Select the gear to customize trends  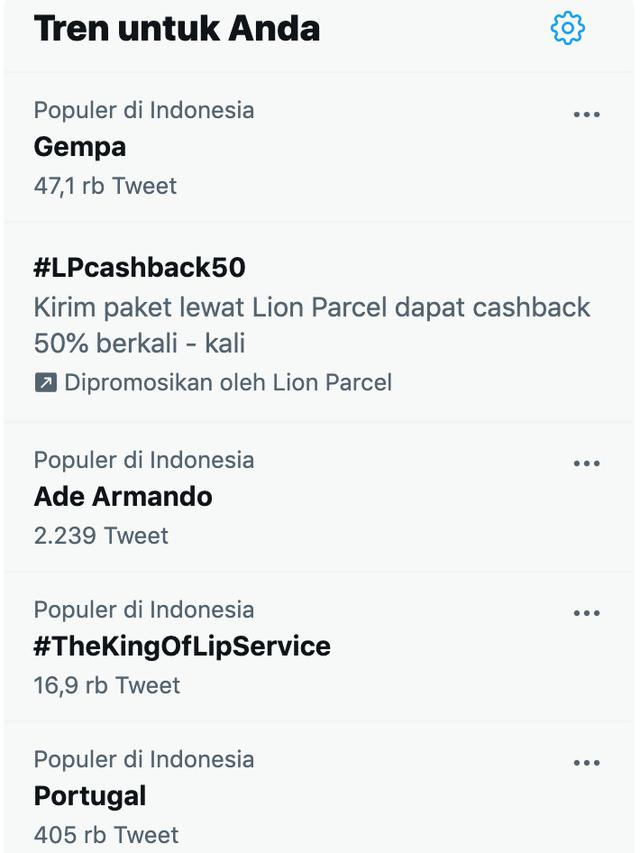pos(568,30)
